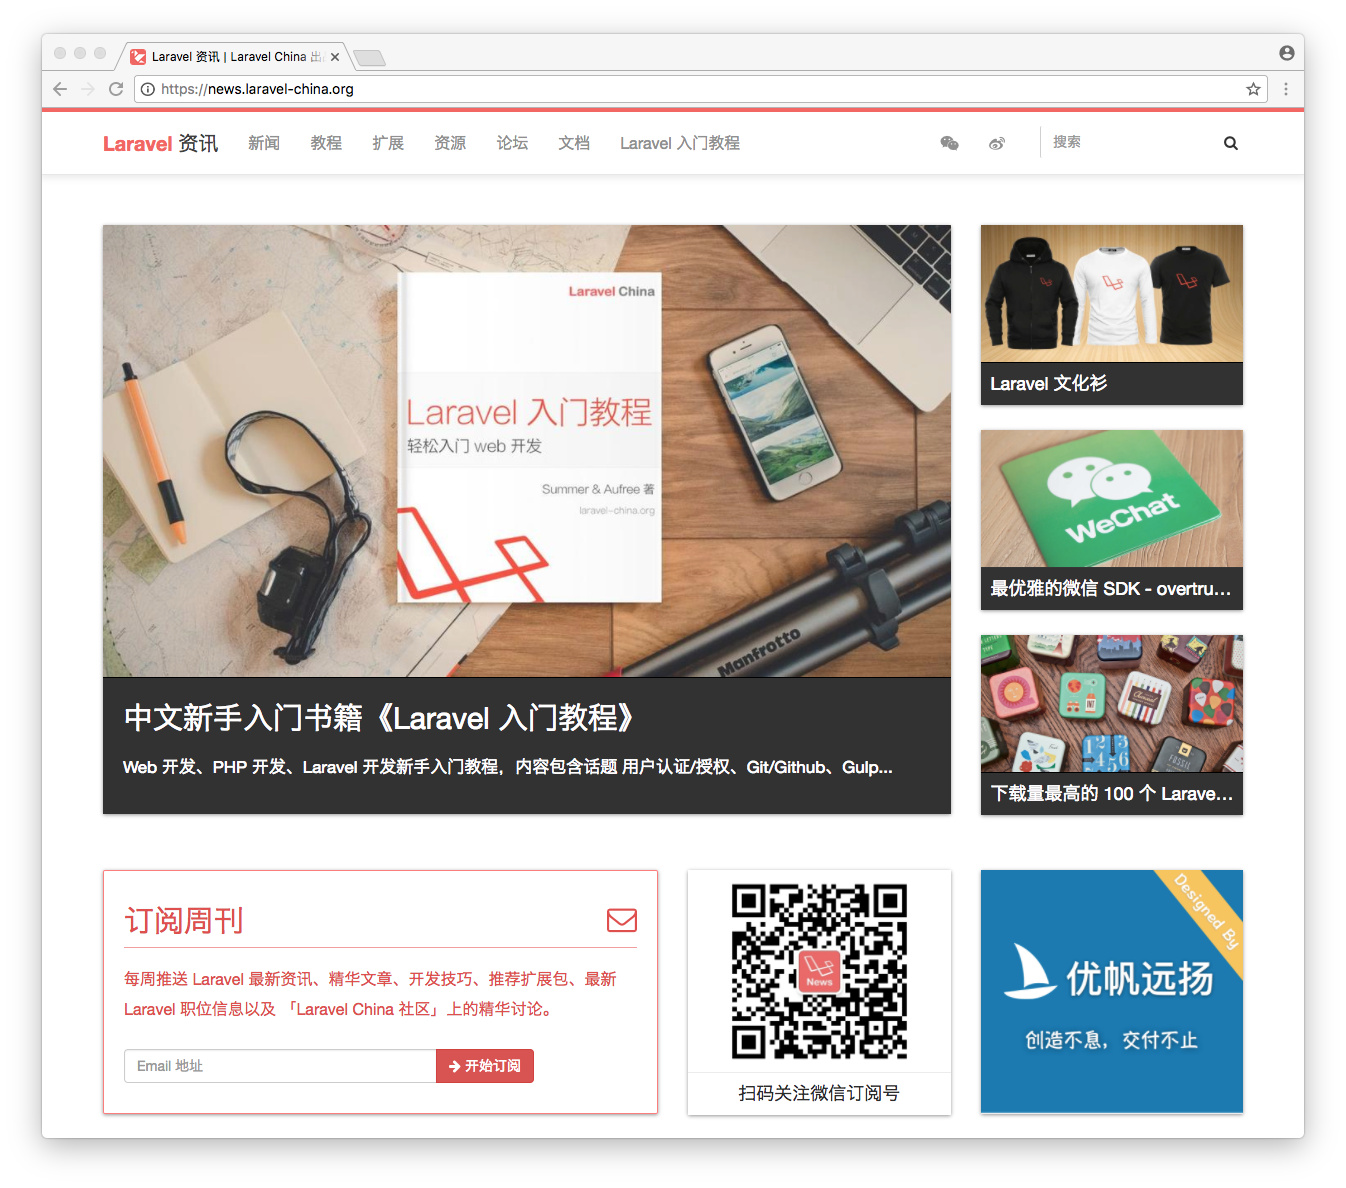Screen dimensions: 1346x1188
Task: Open the Weibo icon in navbar
Action: (997, 143)
